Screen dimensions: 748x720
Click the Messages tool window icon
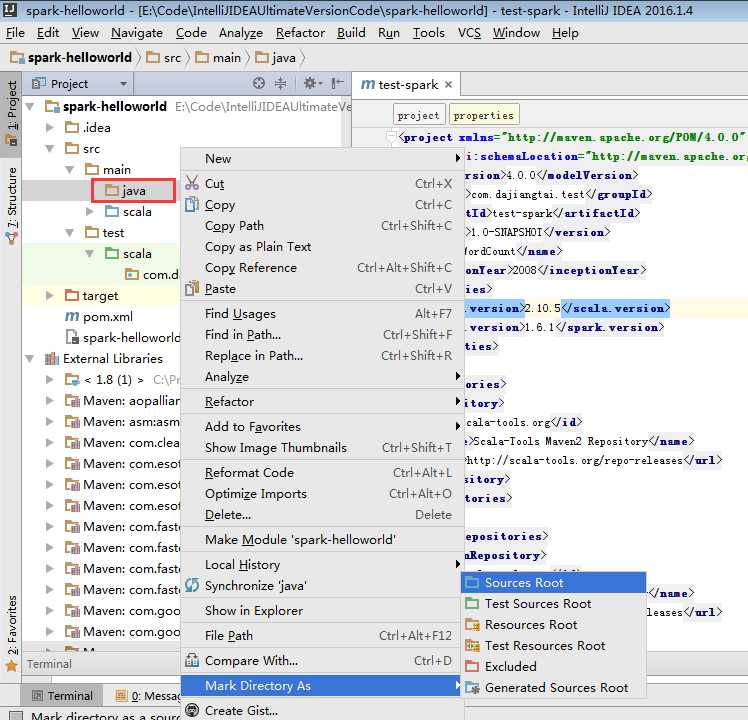tap(121, 696)
